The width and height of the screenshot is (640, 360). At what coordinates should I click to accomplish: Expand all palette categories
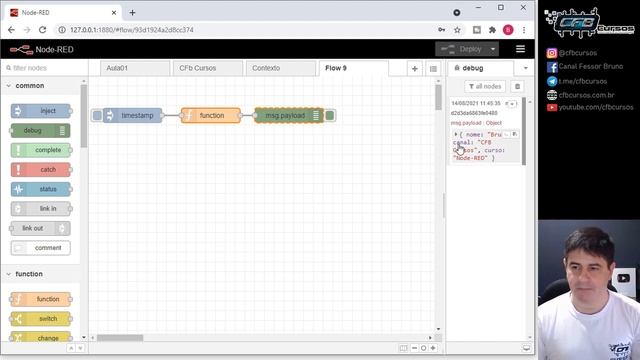80,348
